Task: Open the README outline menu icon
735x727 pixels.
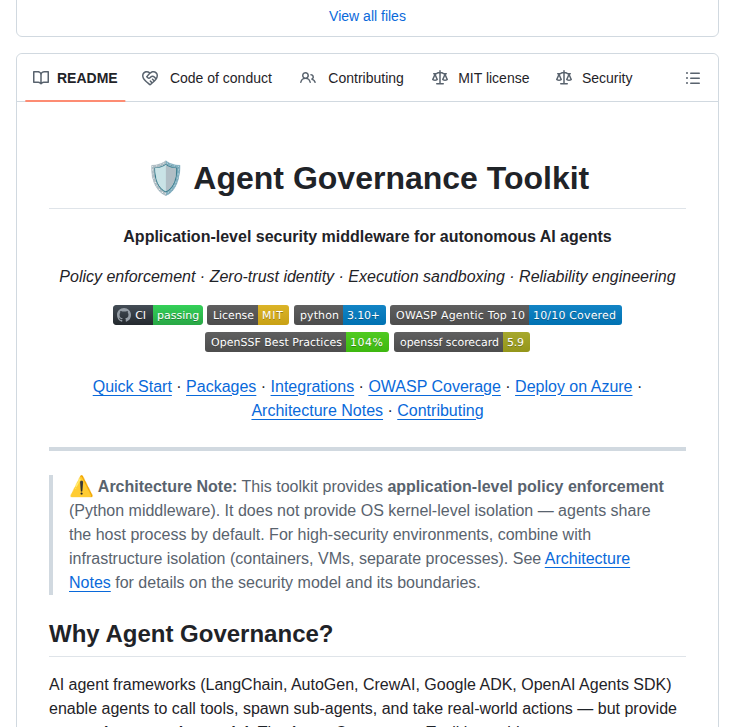Action: 692,78
